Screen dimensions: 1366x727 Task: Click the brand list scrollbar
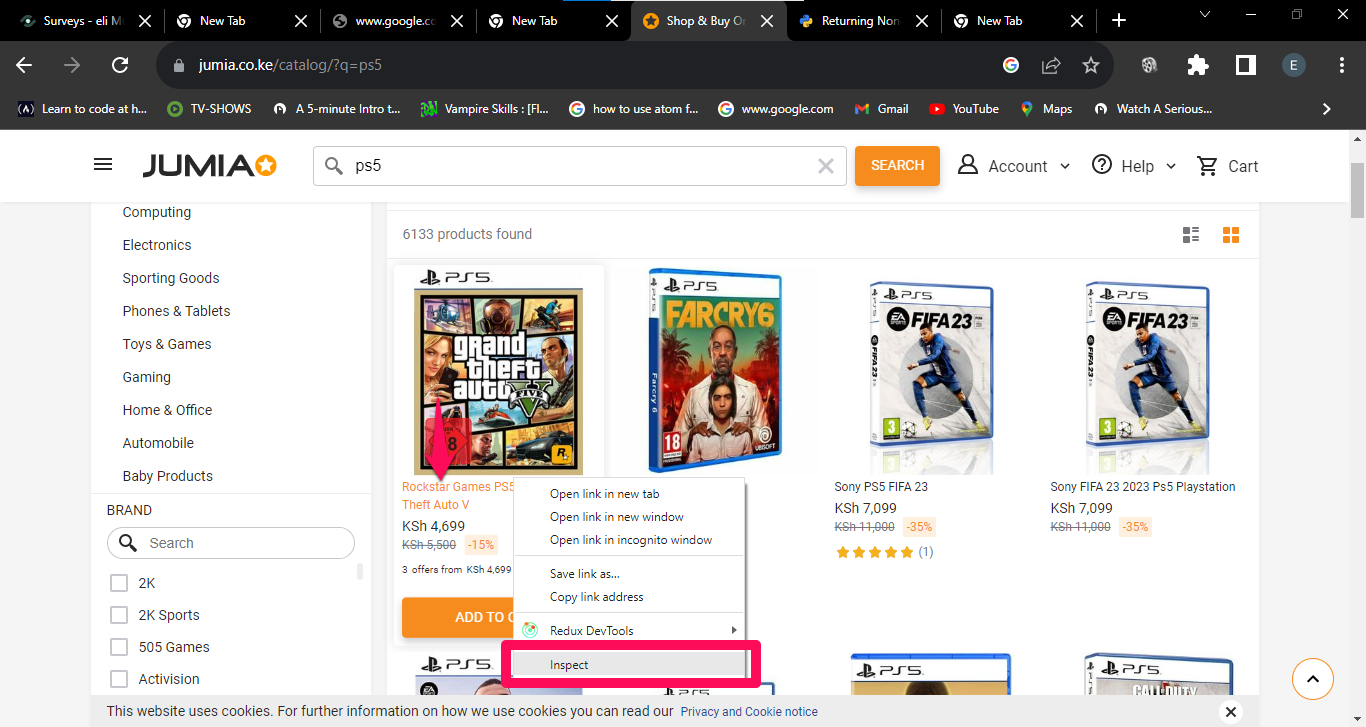click(x=360, y=571)
